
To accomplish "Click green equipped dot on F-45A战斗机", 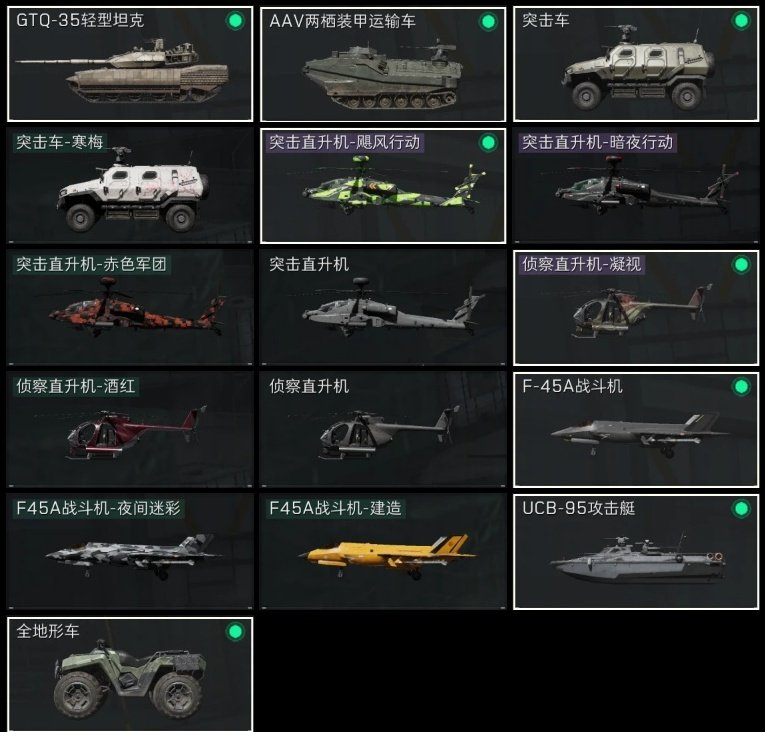I will click(741, 386).
